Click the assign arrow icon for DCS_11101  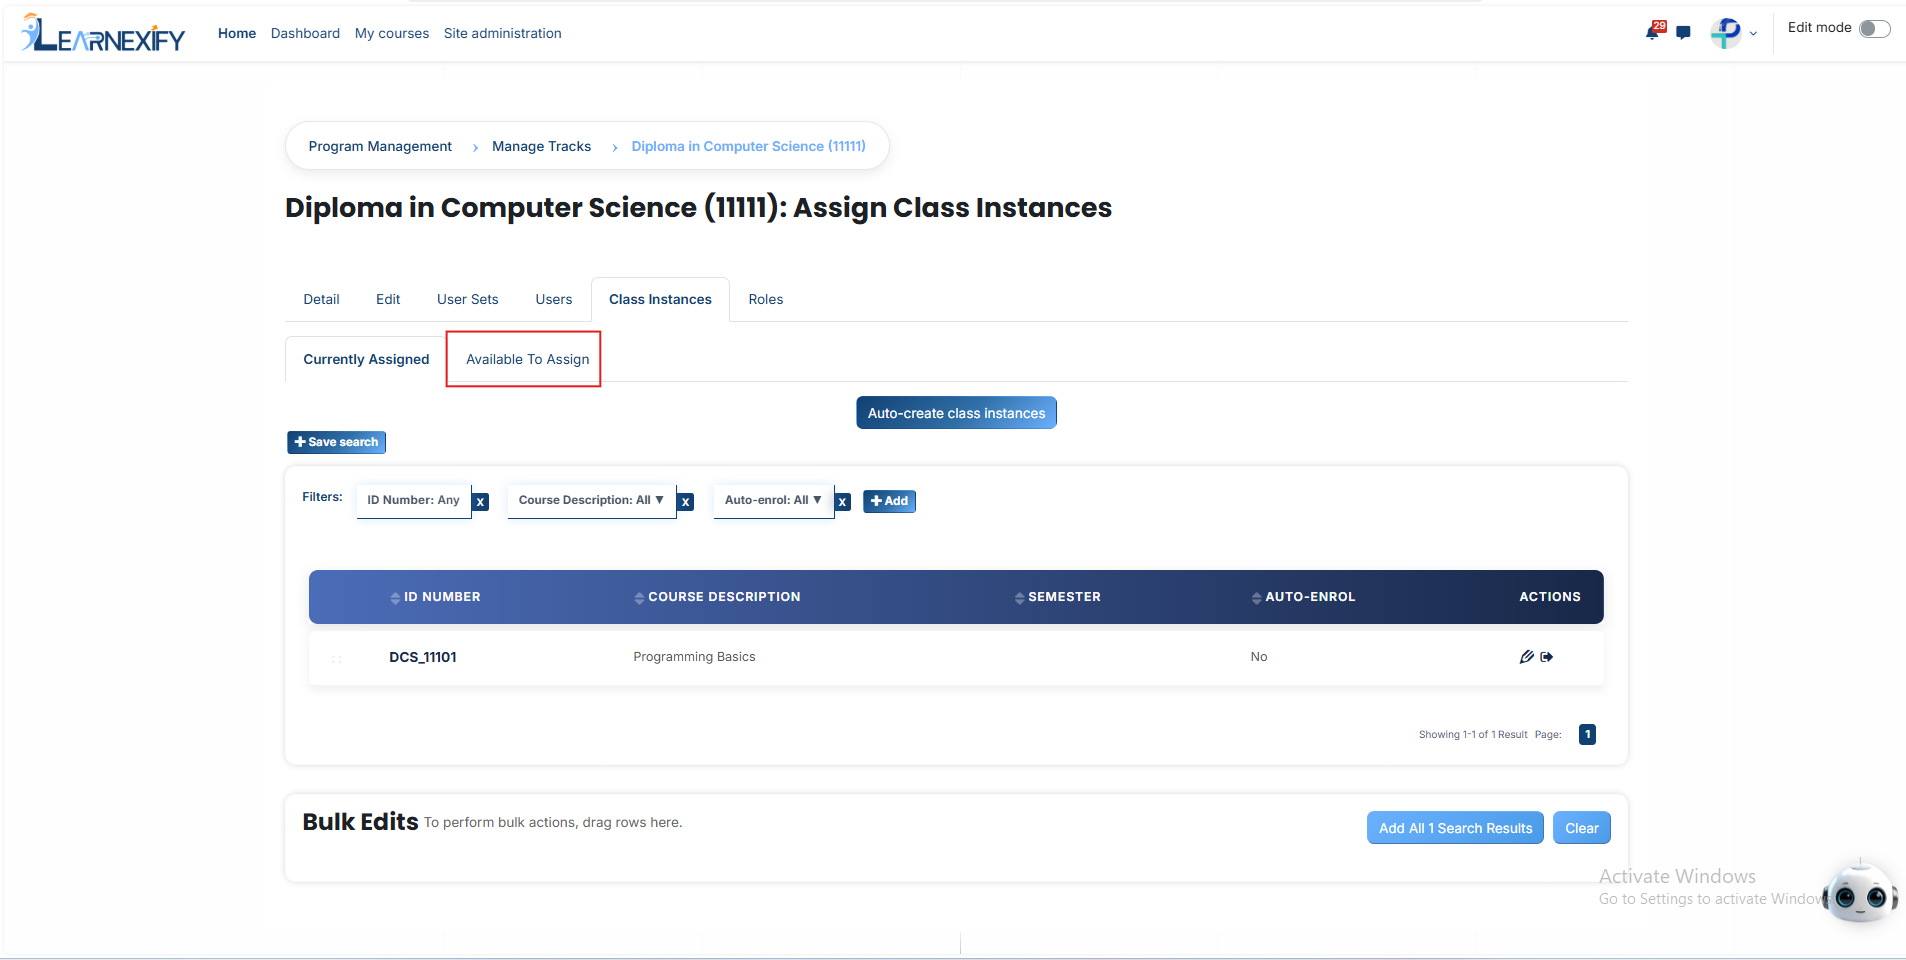(1547, 657)
